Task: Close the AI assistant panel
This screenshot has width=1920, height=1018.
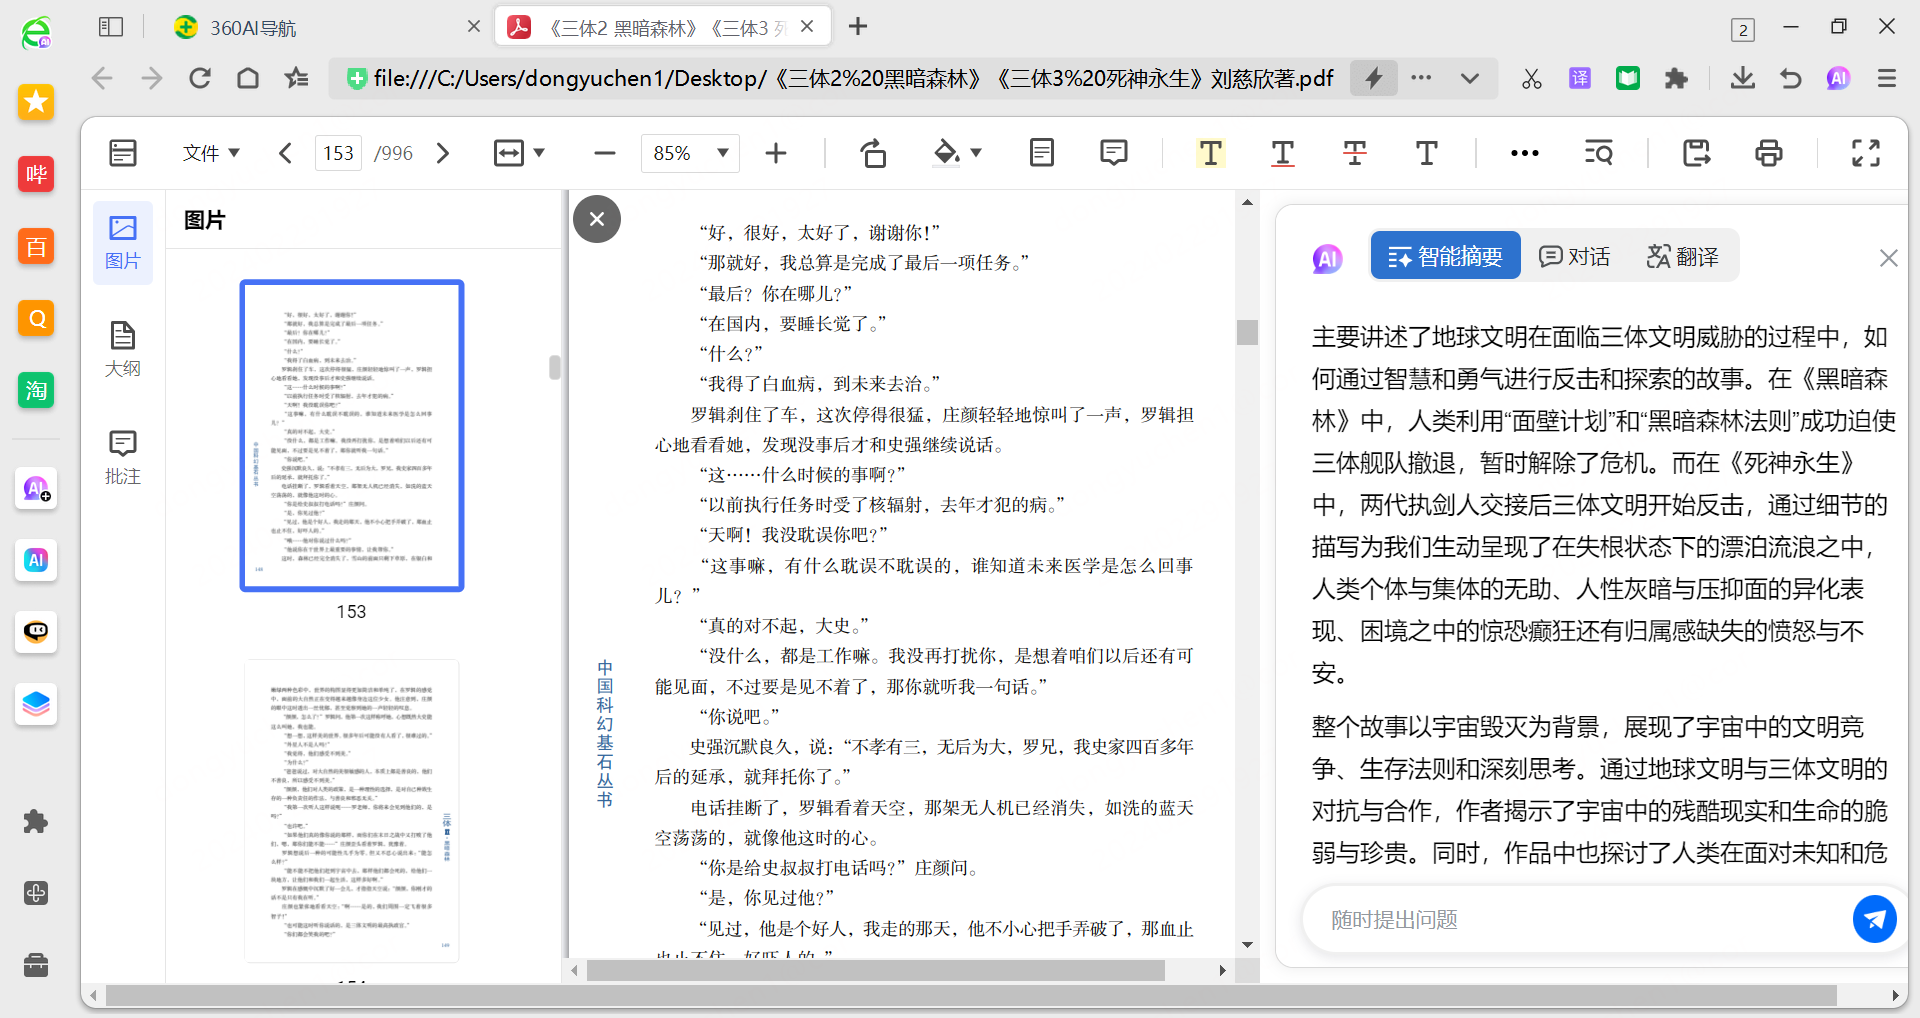Action: [x=1888, y=258]
